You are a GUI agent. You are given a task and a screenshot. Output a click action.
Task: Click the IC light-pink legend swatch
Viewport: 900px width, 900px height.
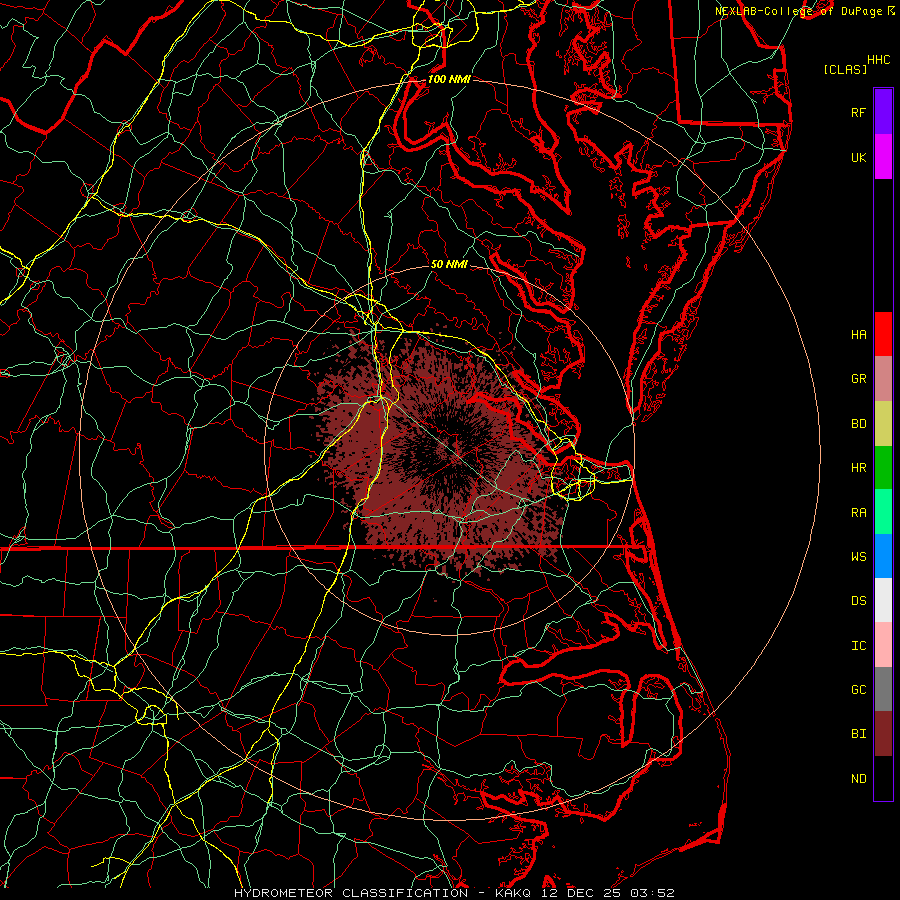tap(883, 645)
